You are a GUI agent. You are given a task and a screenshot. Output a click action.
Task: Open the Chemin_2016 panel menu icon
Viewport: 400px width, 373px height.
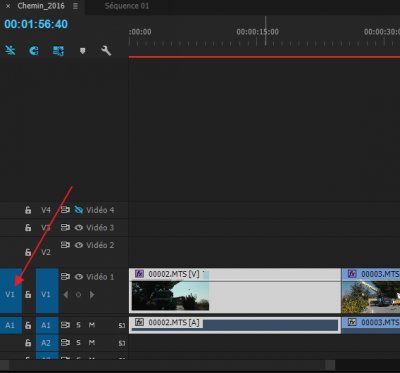click(x=76, y=6)
